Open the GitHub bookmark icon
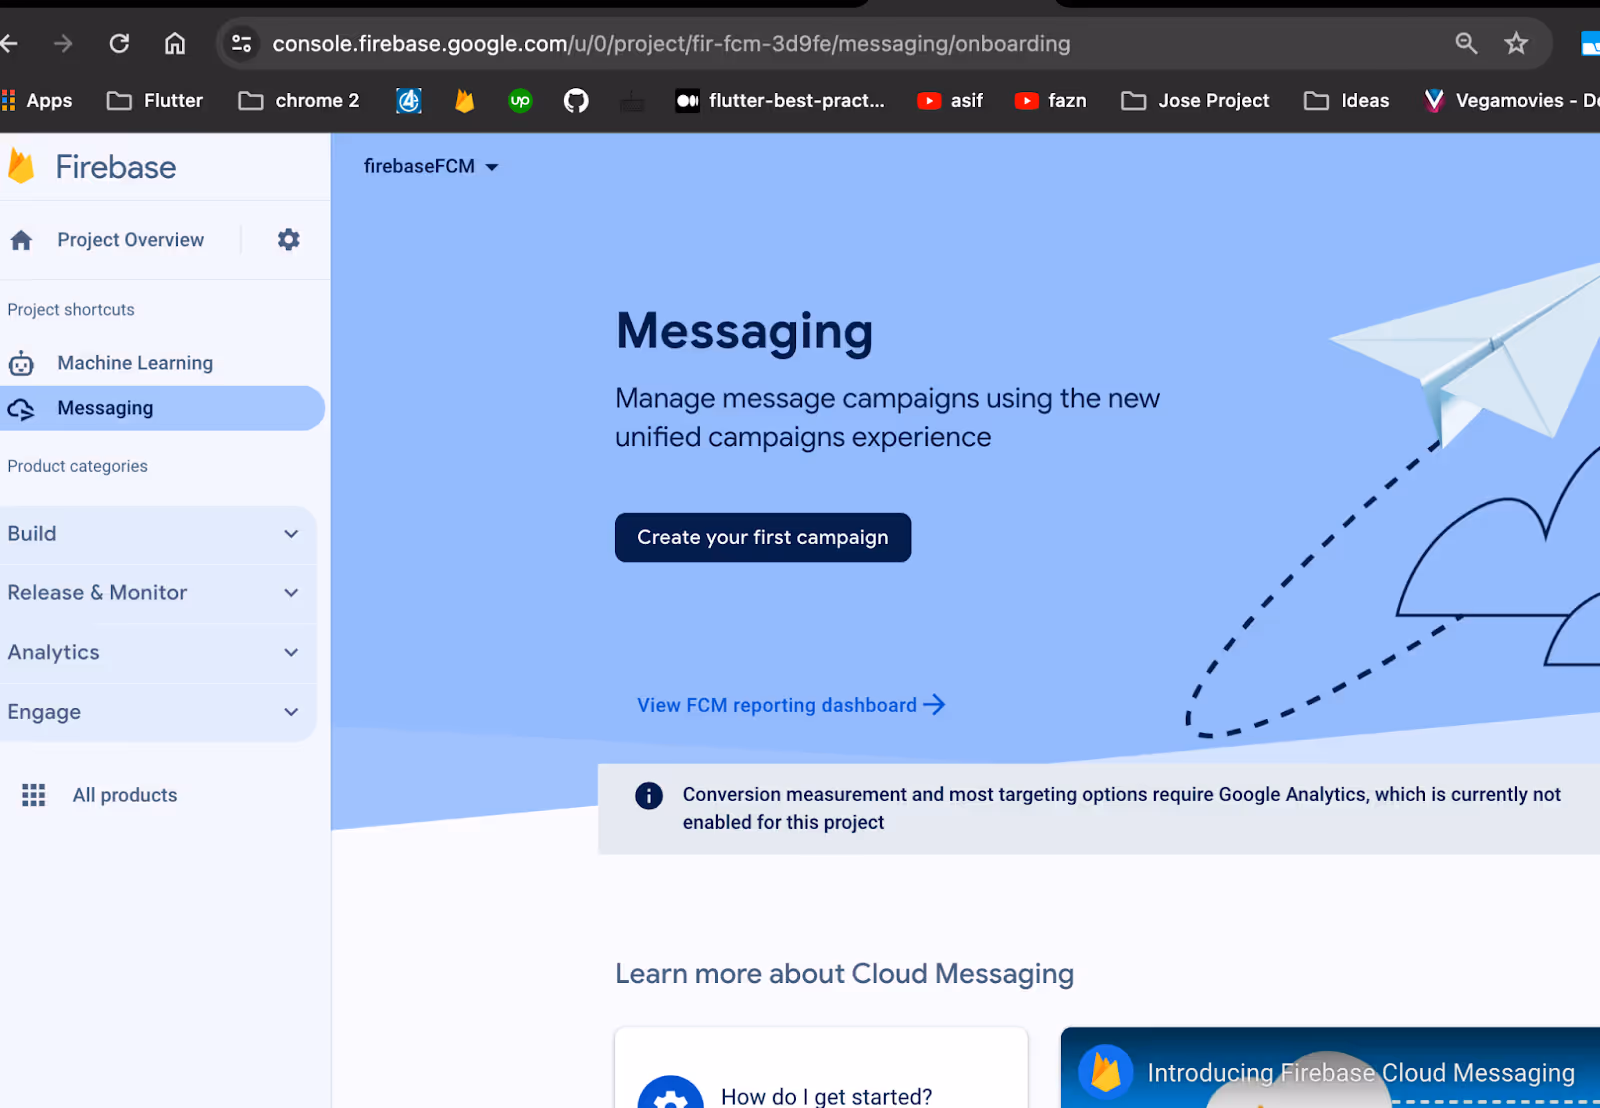The width and height of the screenshot is (1600, 1108). pyautogui.click(x=576, y=100)
